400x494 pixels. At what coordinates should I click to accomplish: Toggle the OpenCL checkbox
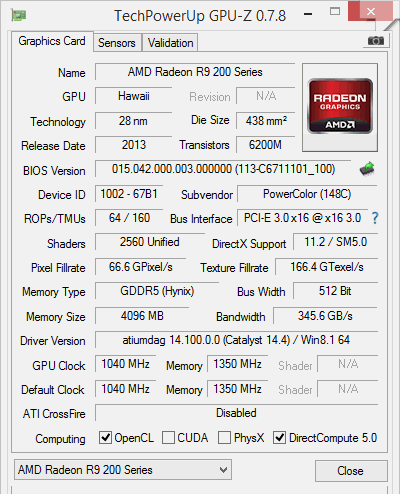[105, 438]
